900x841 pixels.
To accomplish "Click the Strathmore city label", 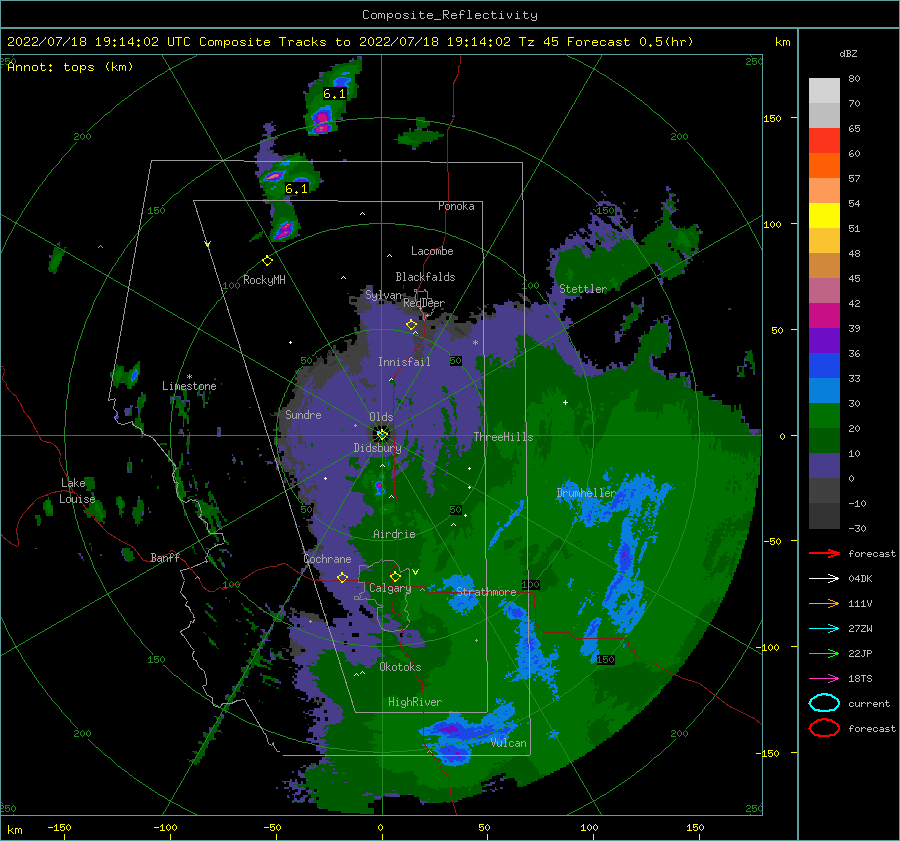I will pos(486,592).
